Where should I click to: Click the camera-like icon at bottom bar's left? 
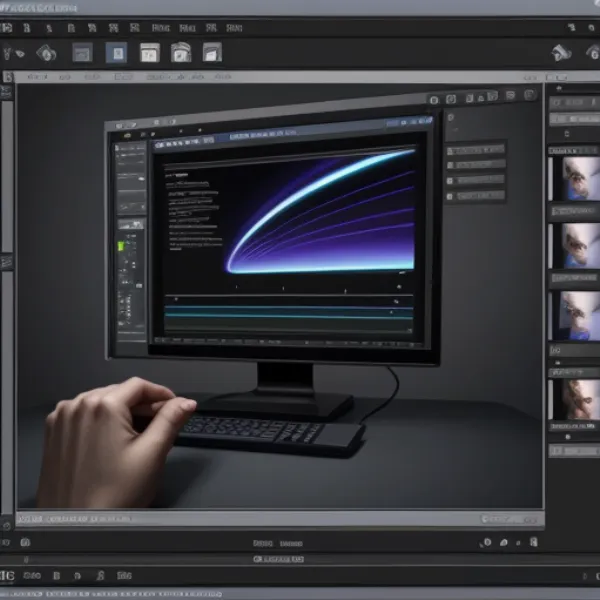coord(25,542)
